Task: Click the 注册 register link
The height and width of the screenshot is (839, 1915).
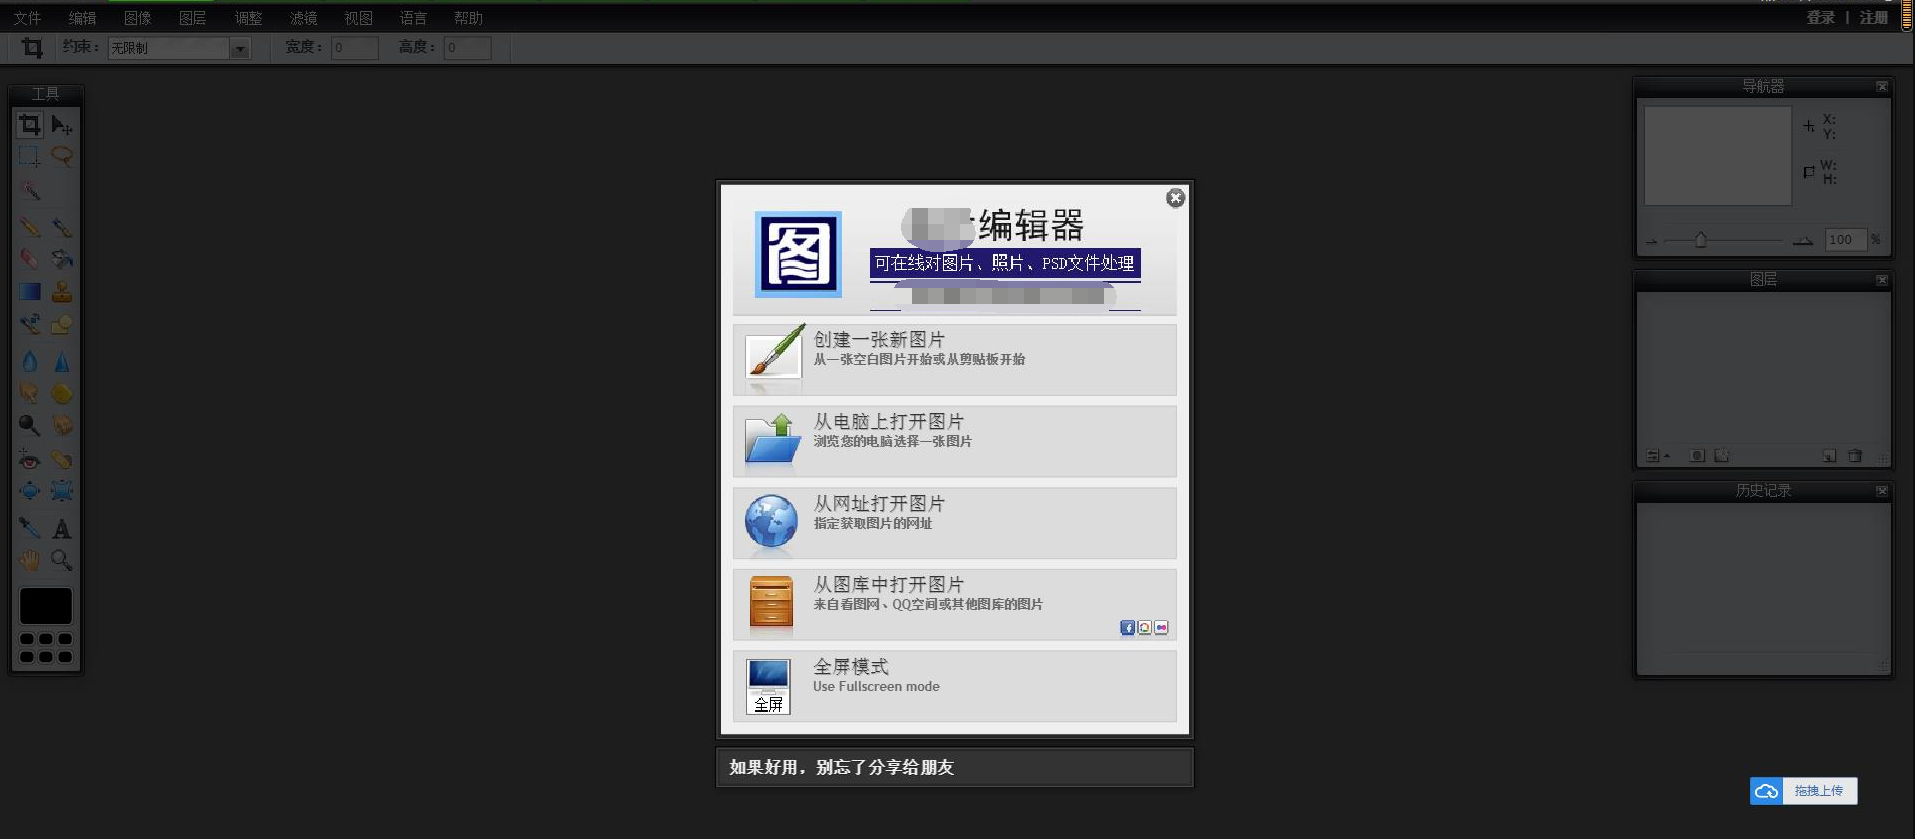Action: coord(1873,17)
